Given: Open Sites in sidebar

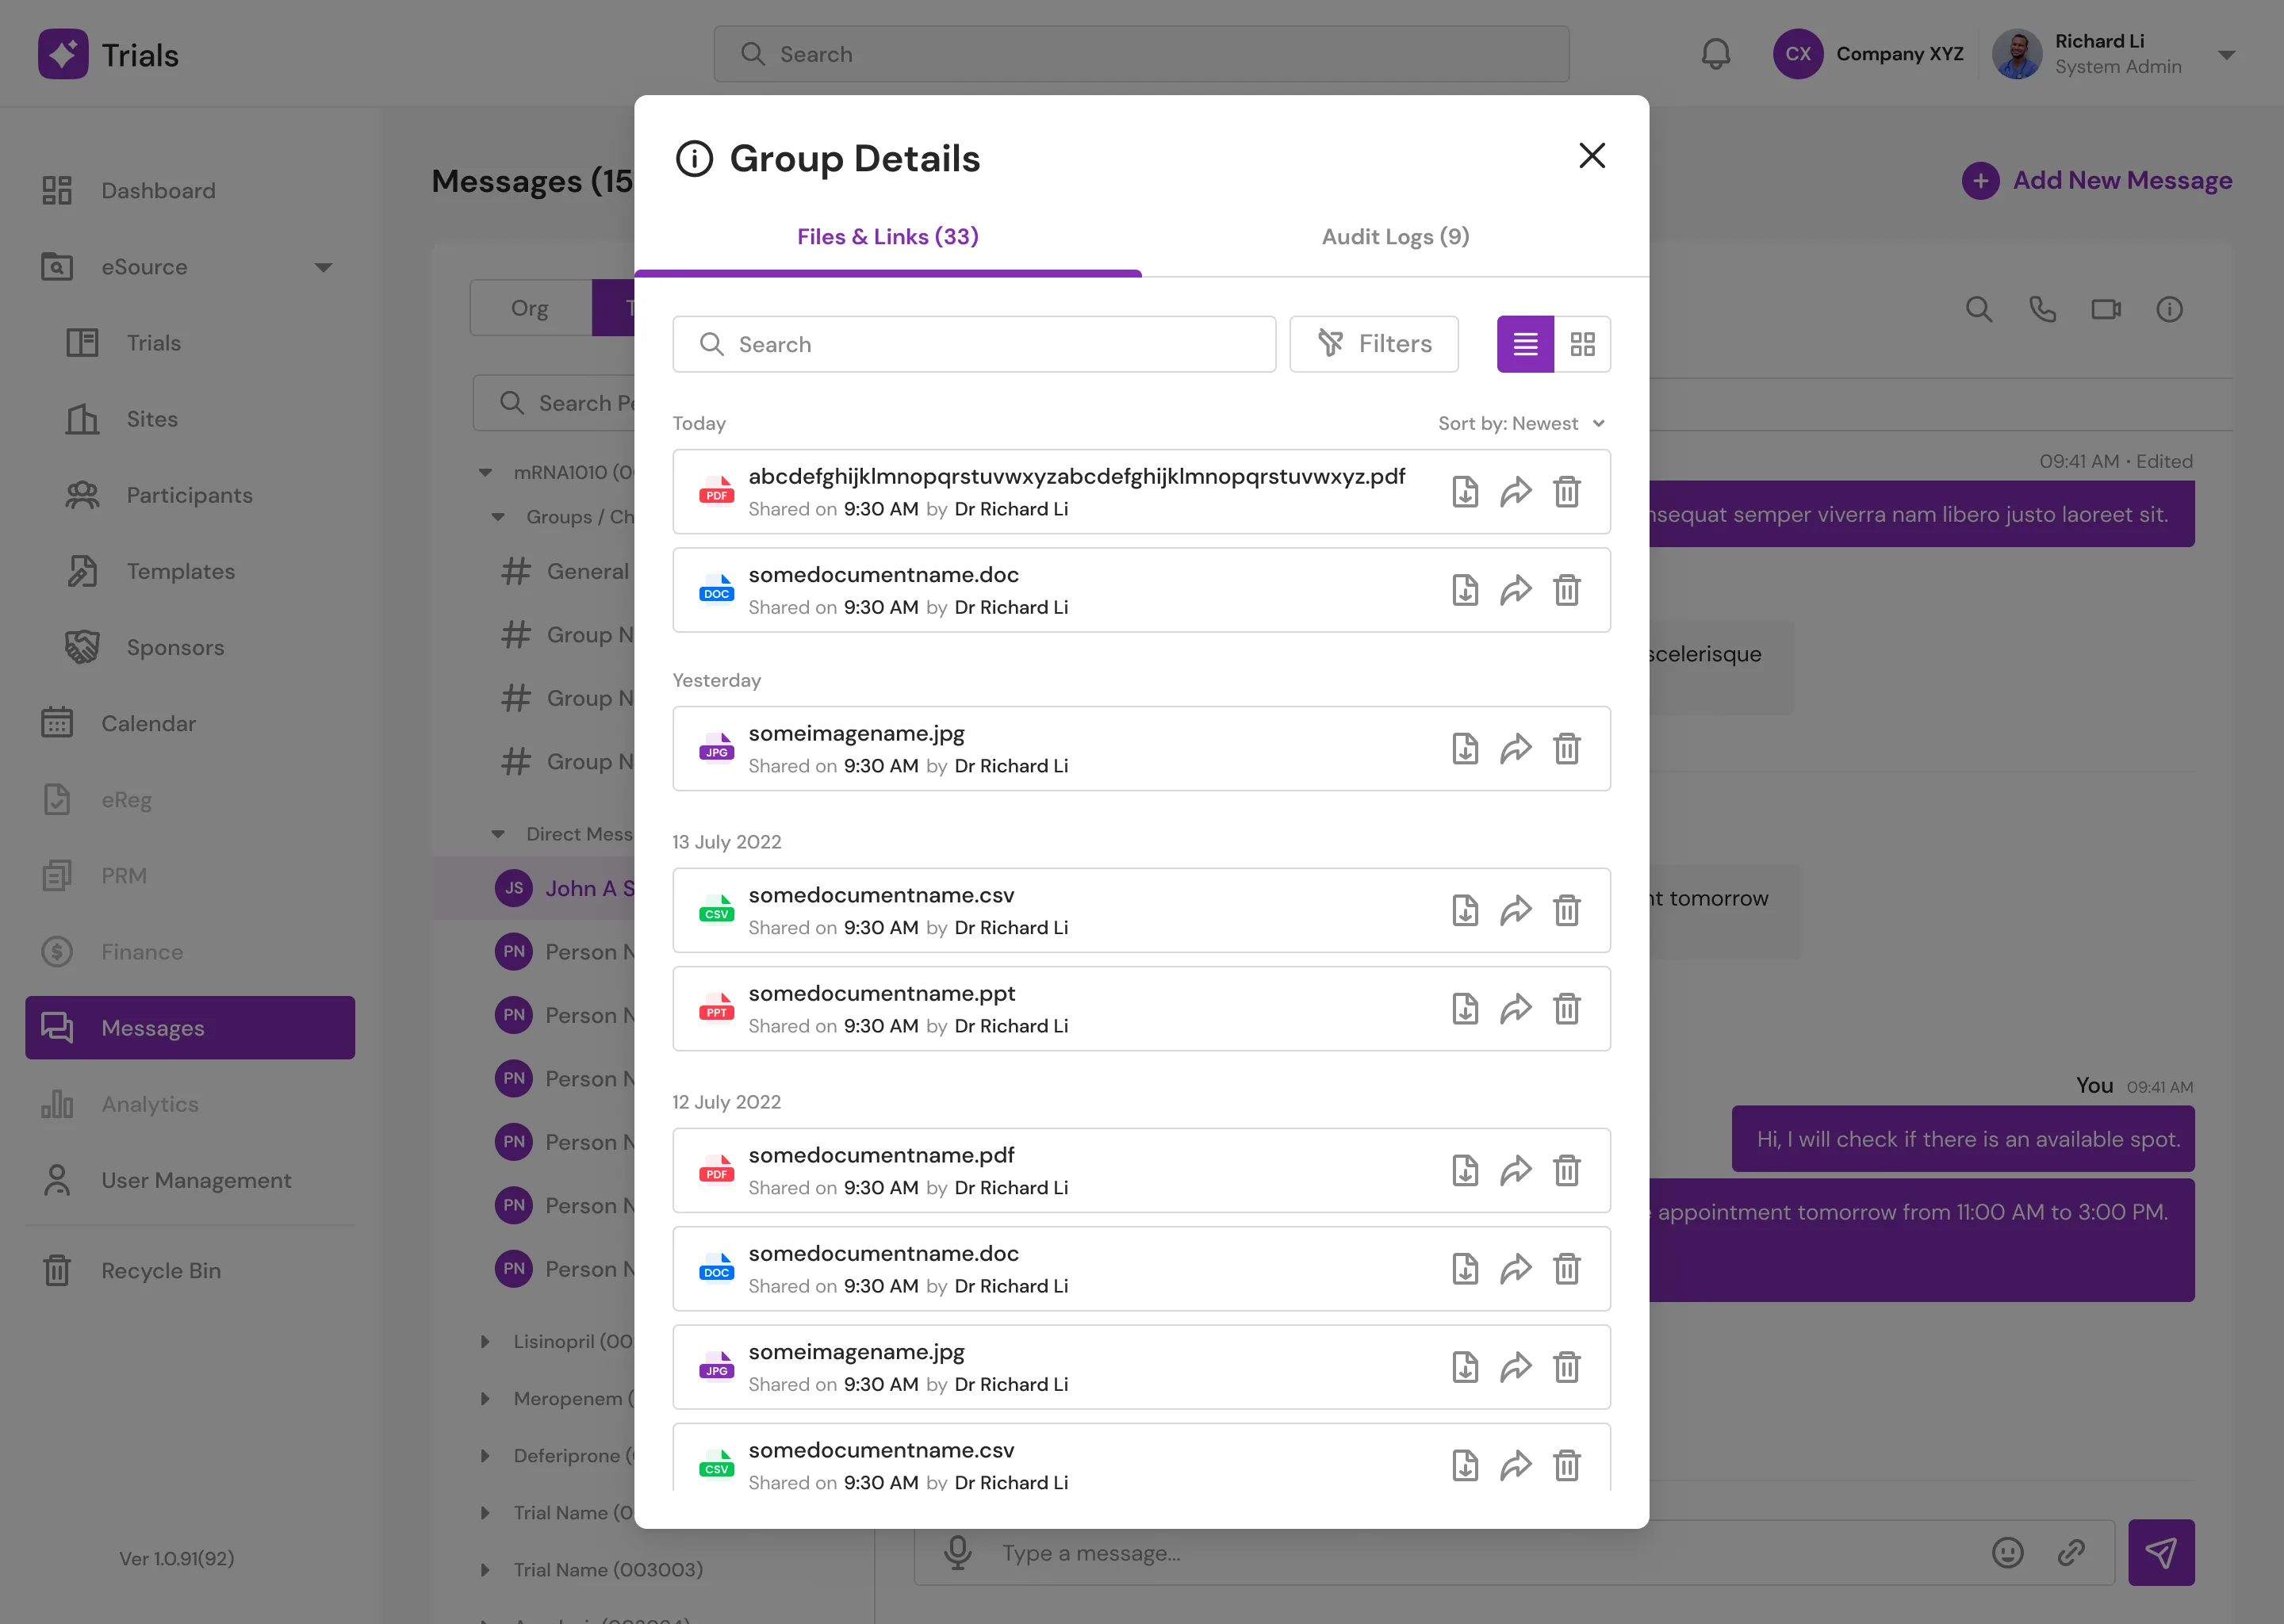Looking at the screenshot, I should click(x=190, y=419).
